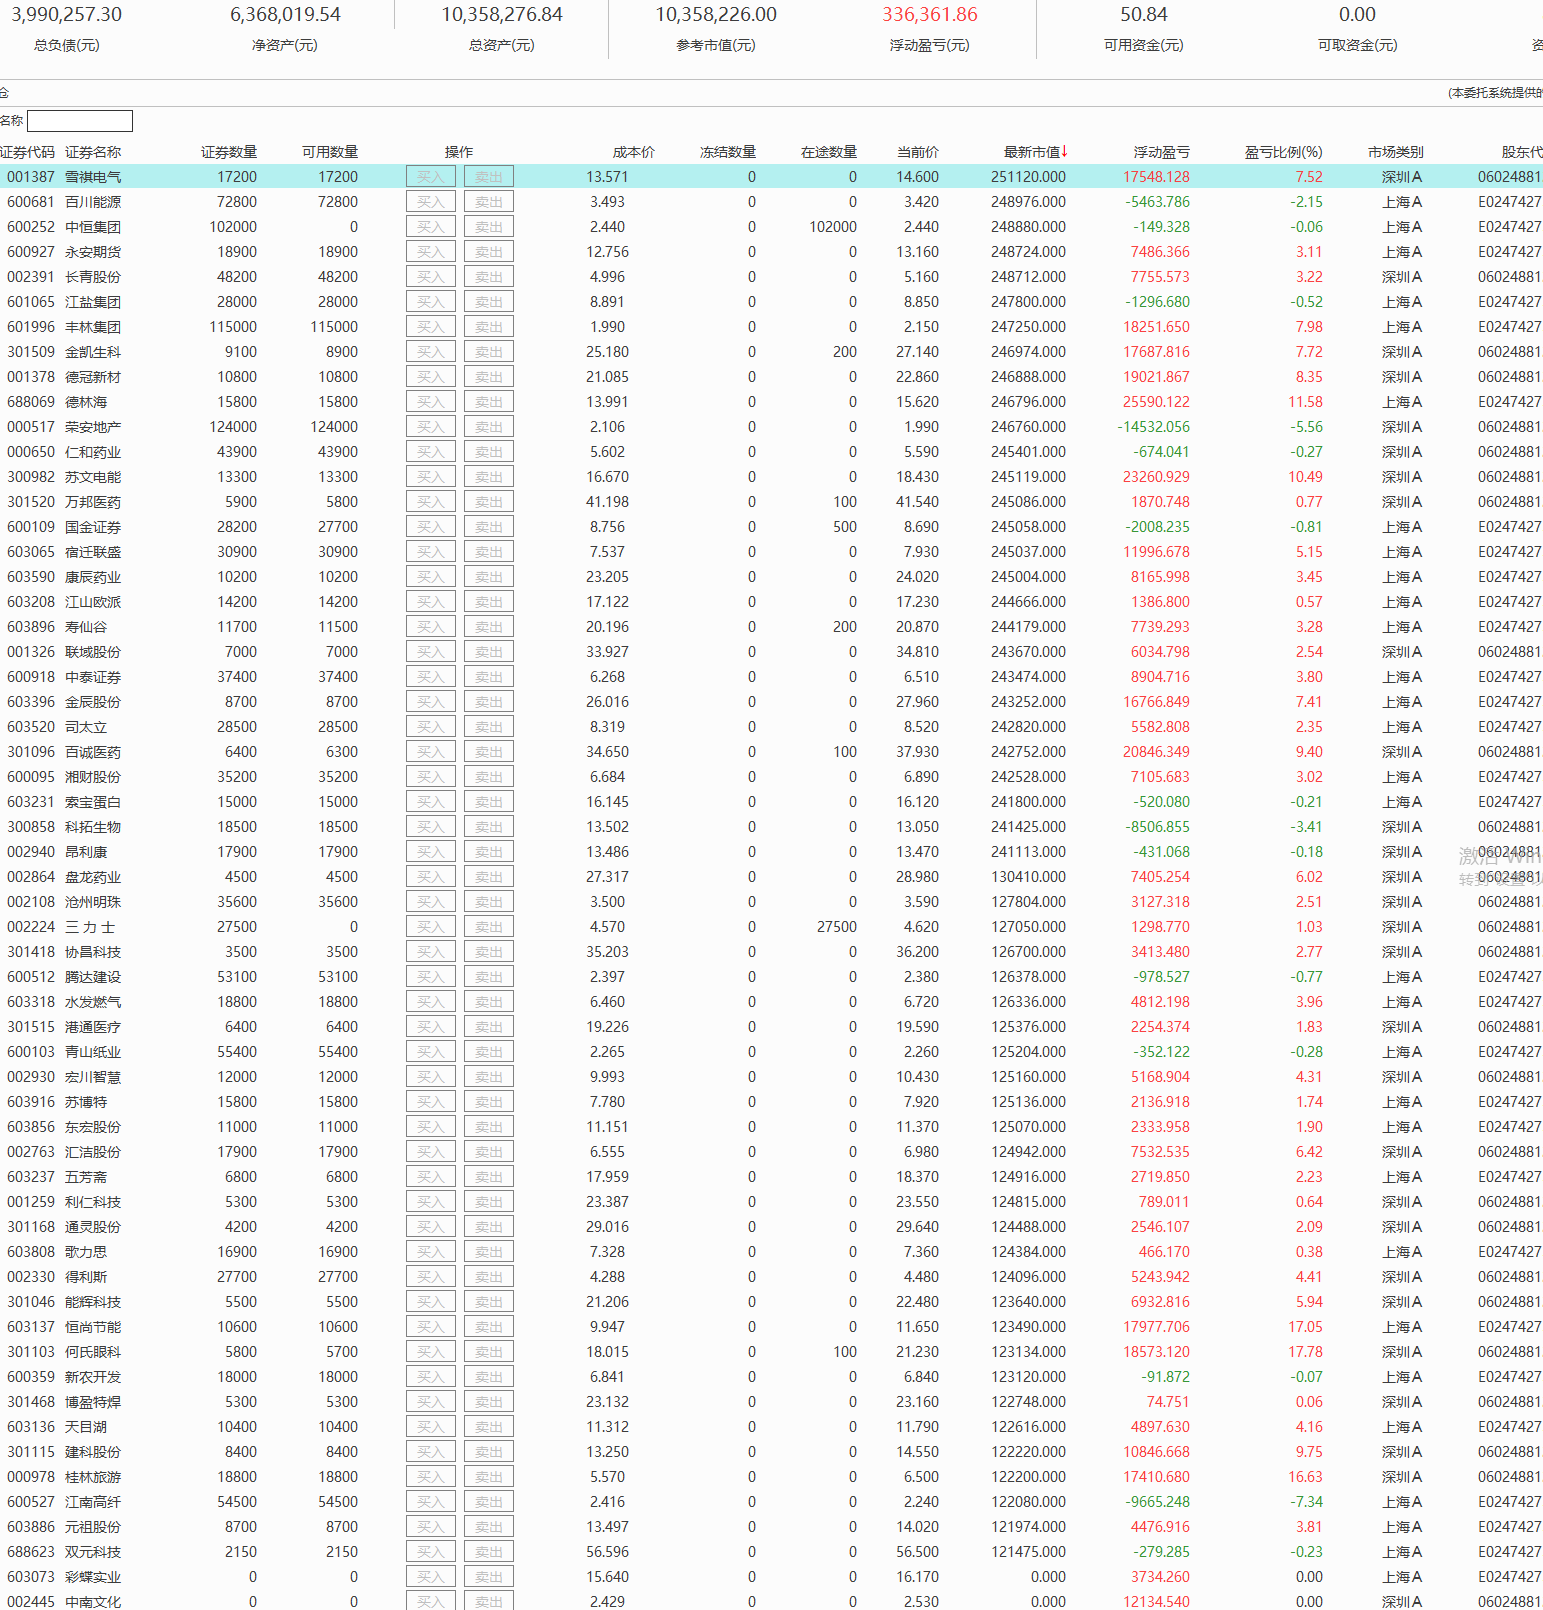Click 买入 button for 丰林集团
The height and width of the screenshot is (1610, 1543).
[x=431, y=327]
